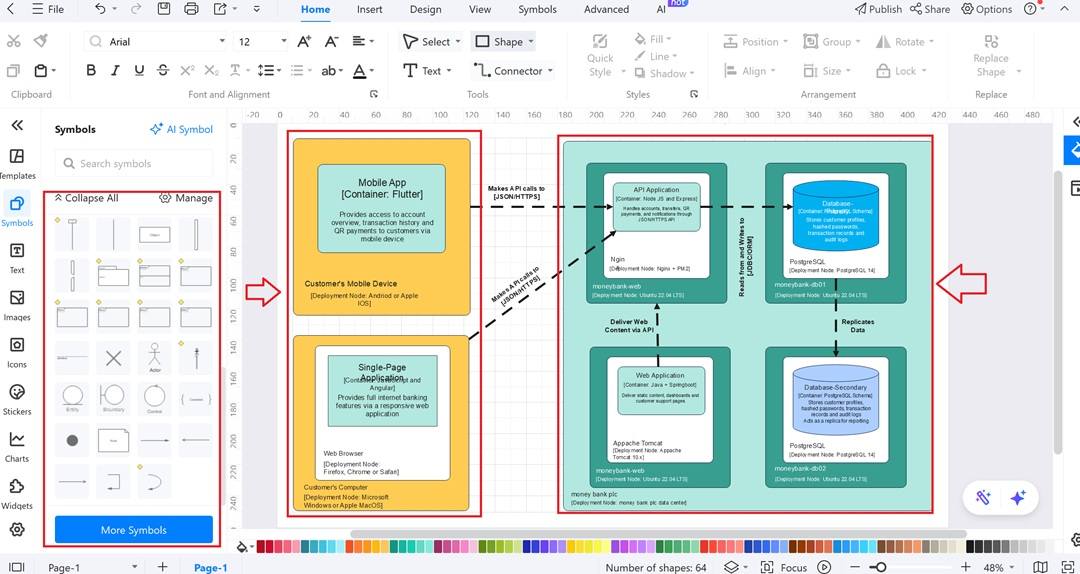Click the Format Painter brush icon

click(41, 41)
